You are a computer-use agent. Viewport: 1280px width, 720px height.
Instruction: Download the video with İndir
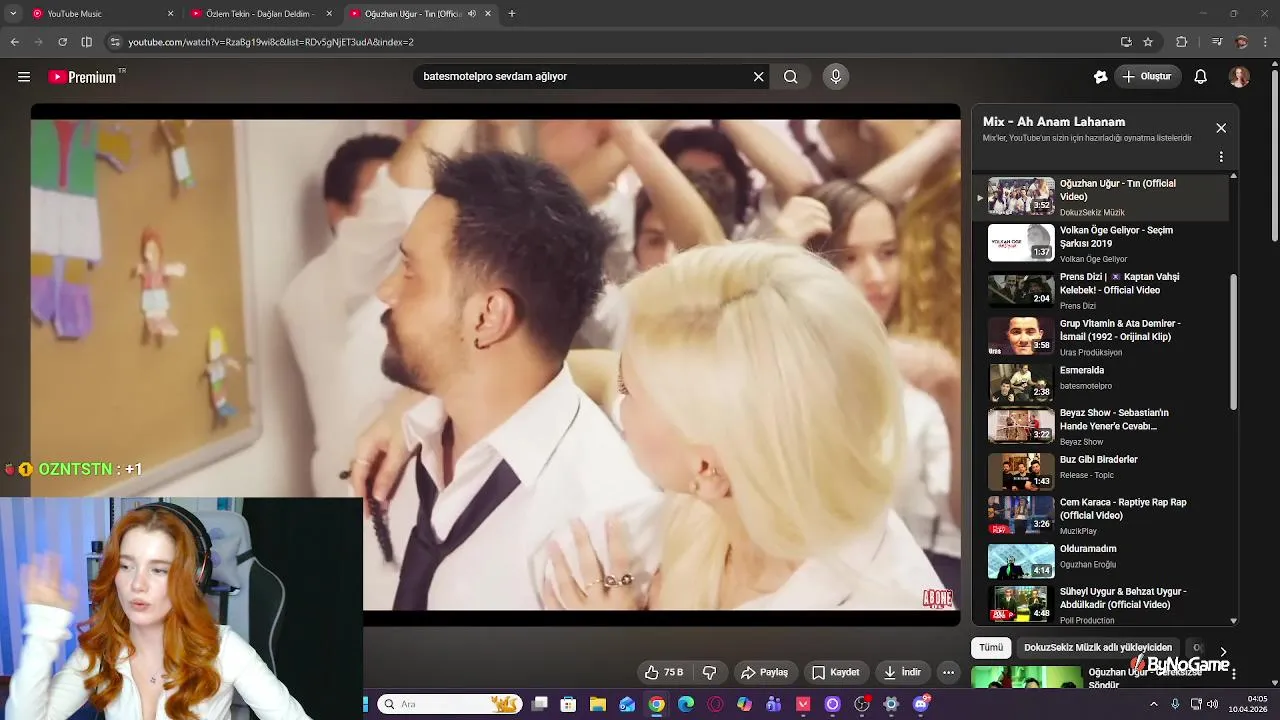901,673
